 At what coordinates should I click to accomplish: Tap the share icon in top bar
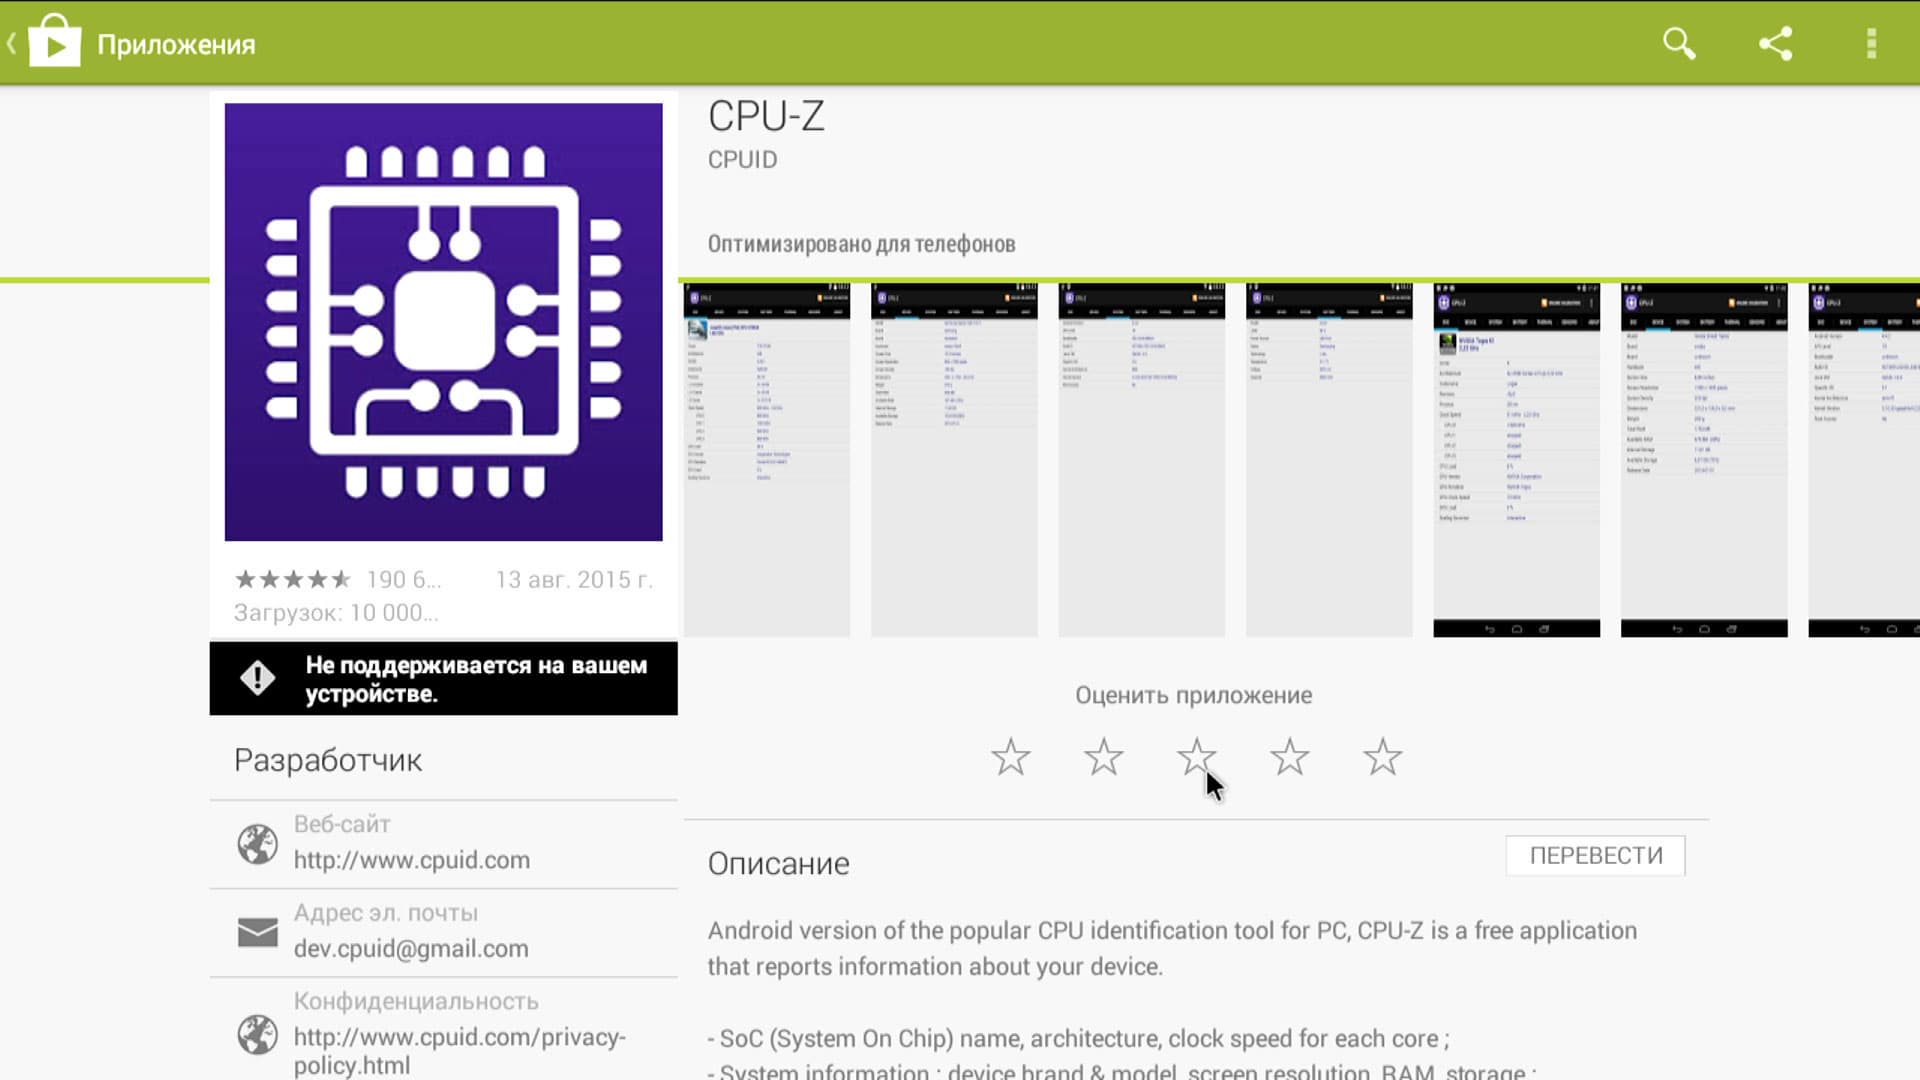coord(1775,44)
